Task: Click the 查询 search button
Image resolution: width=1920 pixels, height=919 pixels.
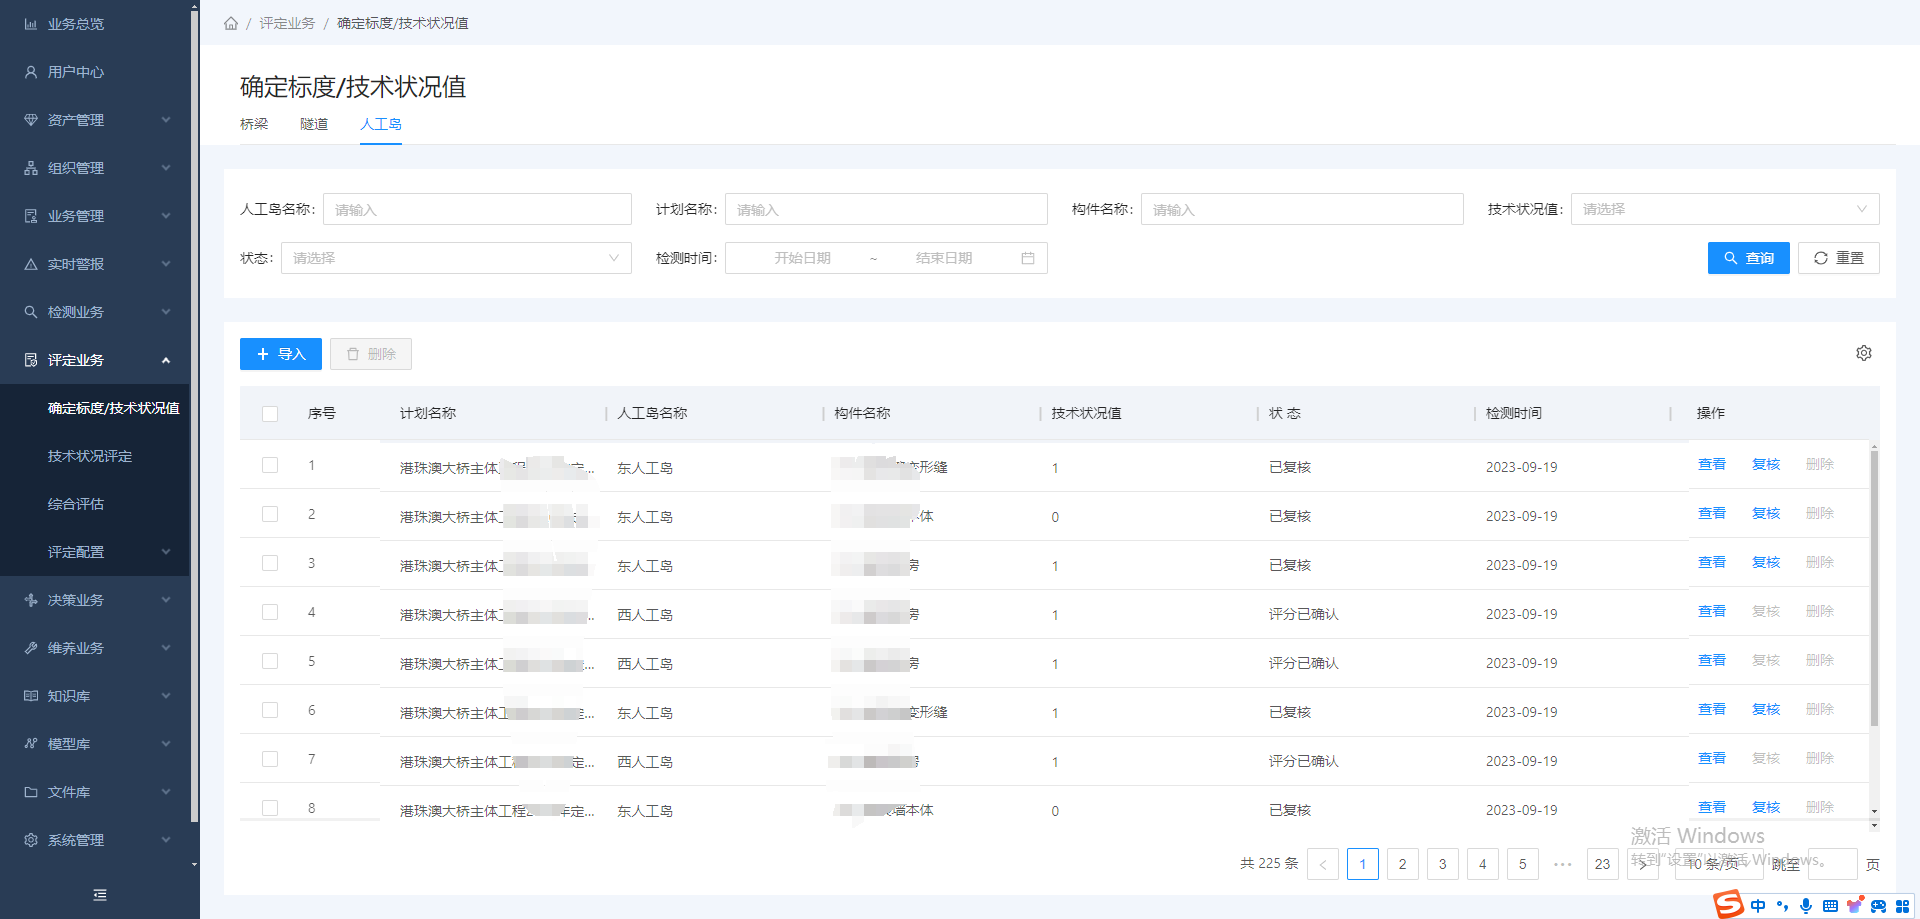Action: 1749,258
